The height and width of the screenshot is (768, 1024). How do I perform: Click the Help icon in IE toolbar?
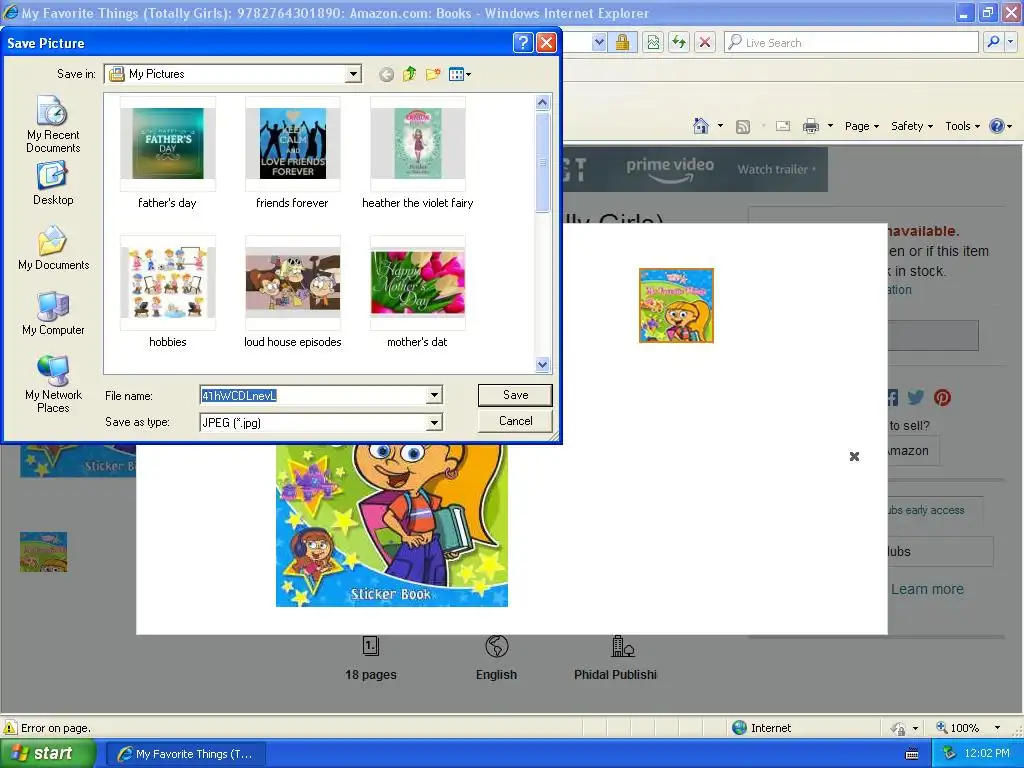[x=997, y=126]
